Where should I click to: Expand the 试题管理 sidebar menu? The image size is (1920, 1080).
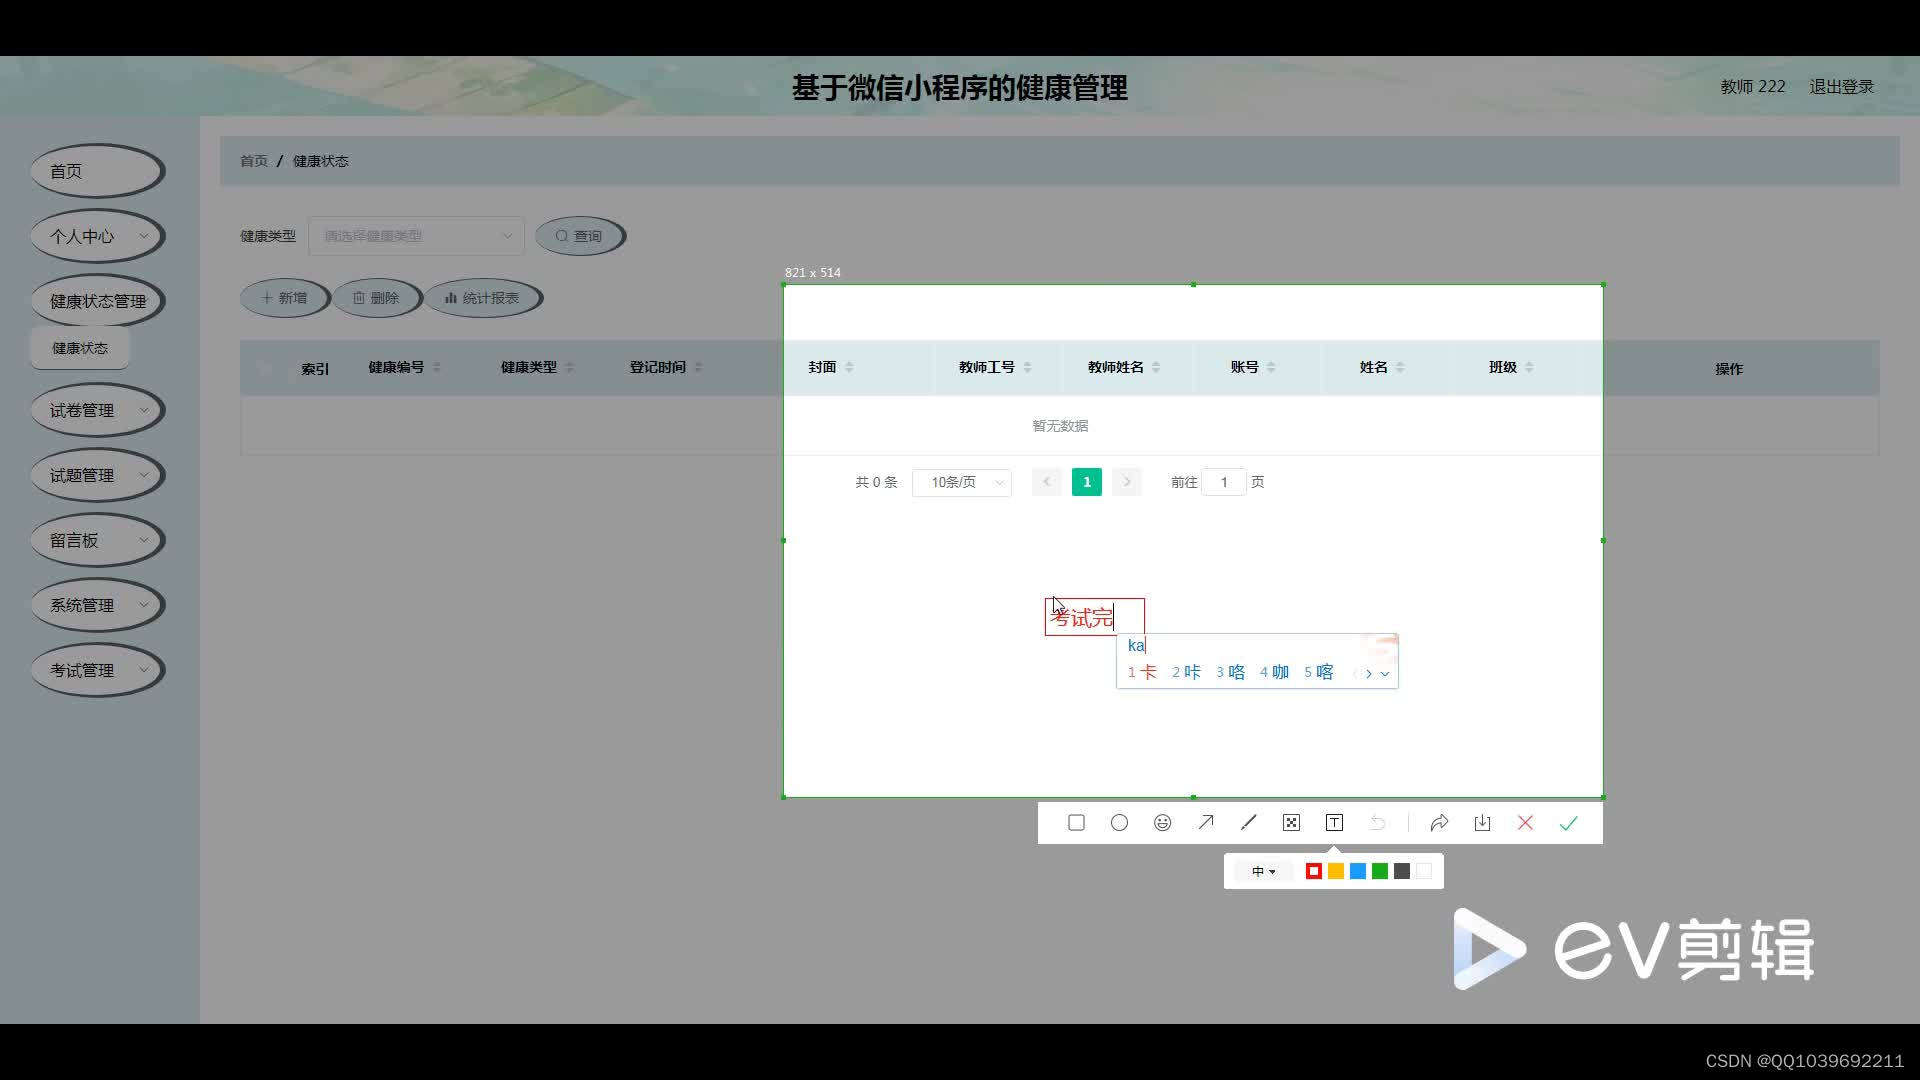97,476
